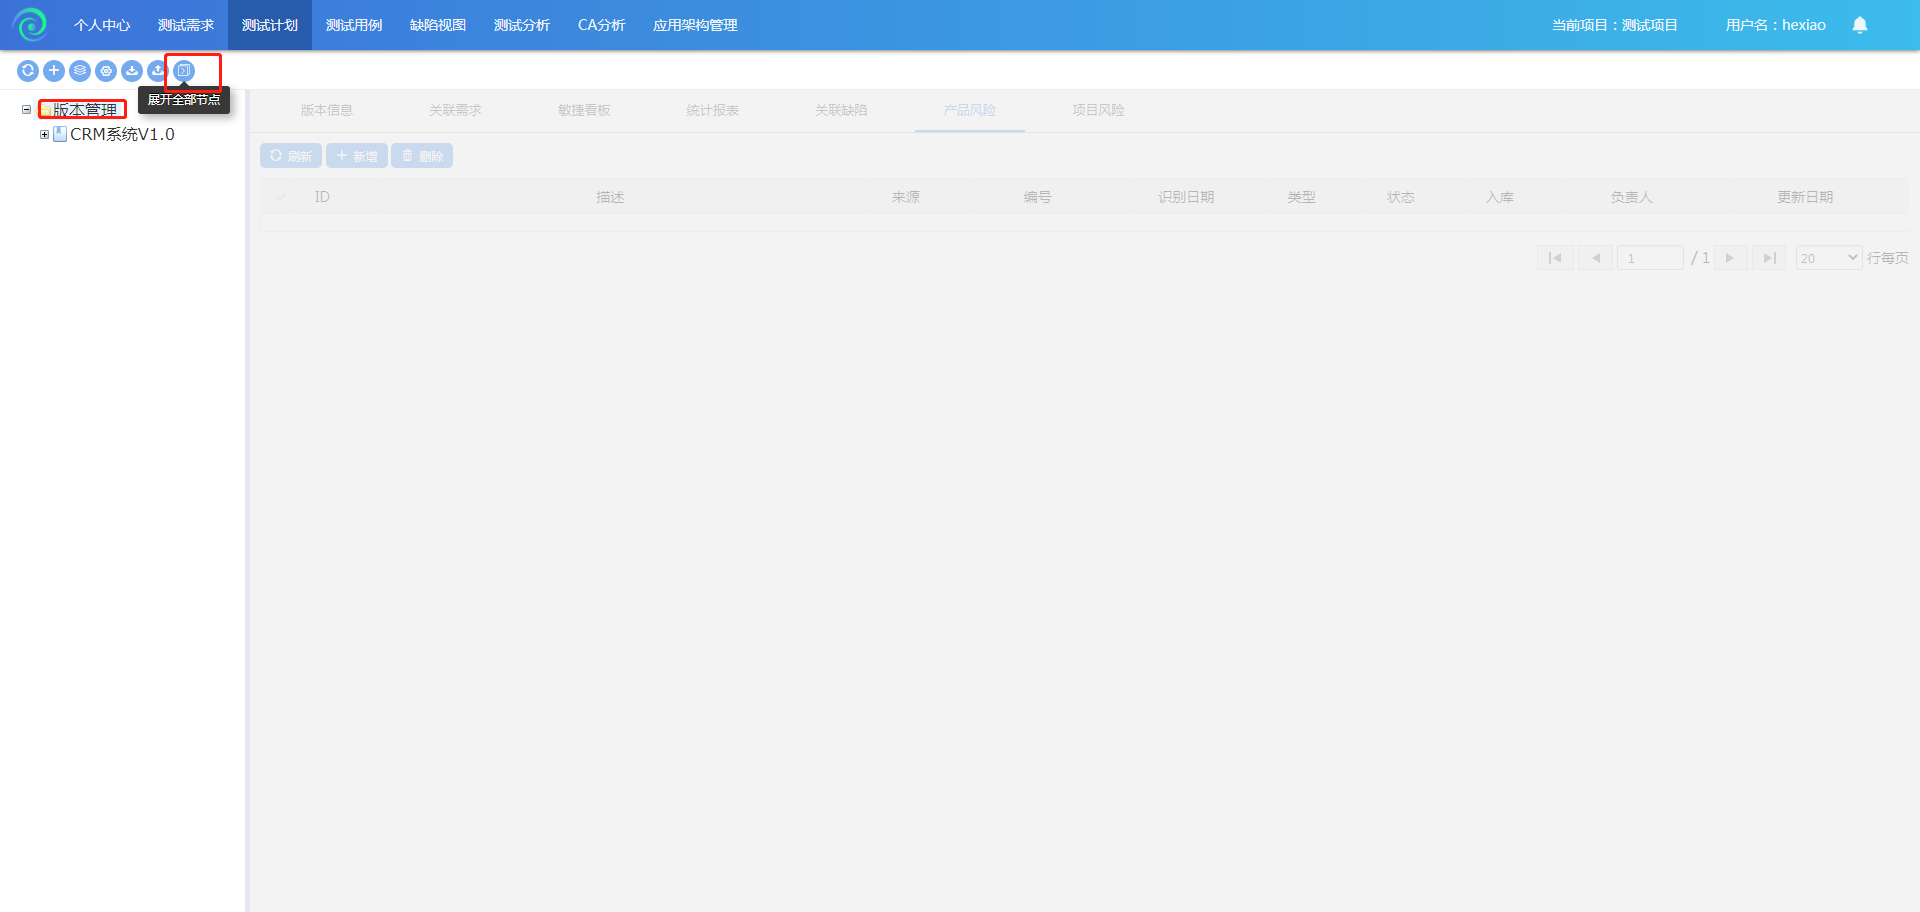Click the stacked layers icon in tree toolbar

click(80, 71)
